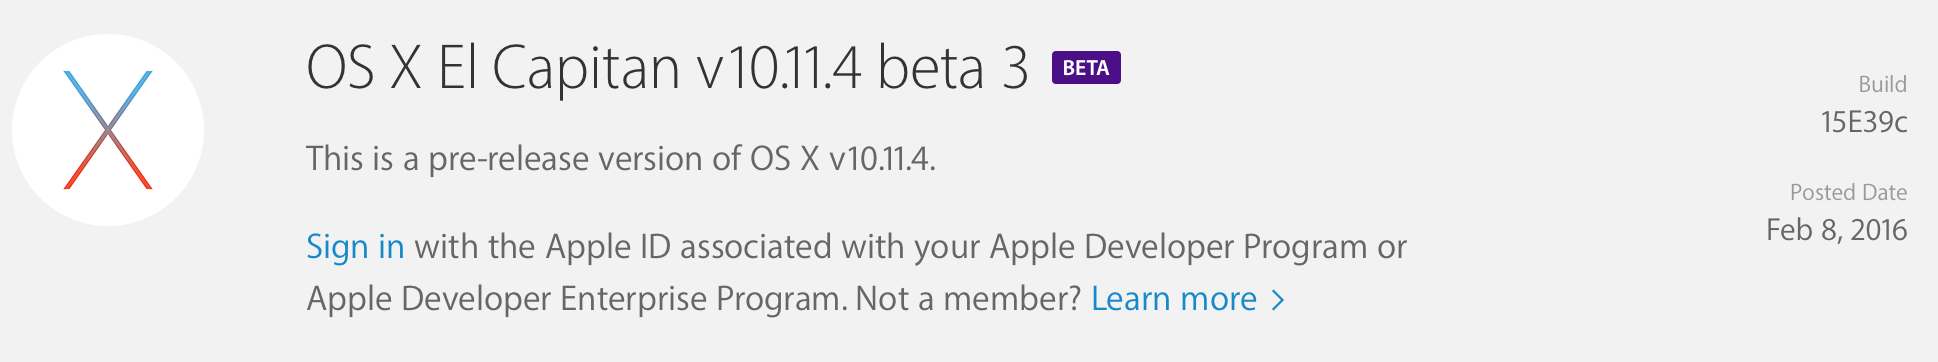Click the Feb 8, 2016 date value
This screenshot has height=362, width=1938.
pyautogui.click(x=1837, y=230)
